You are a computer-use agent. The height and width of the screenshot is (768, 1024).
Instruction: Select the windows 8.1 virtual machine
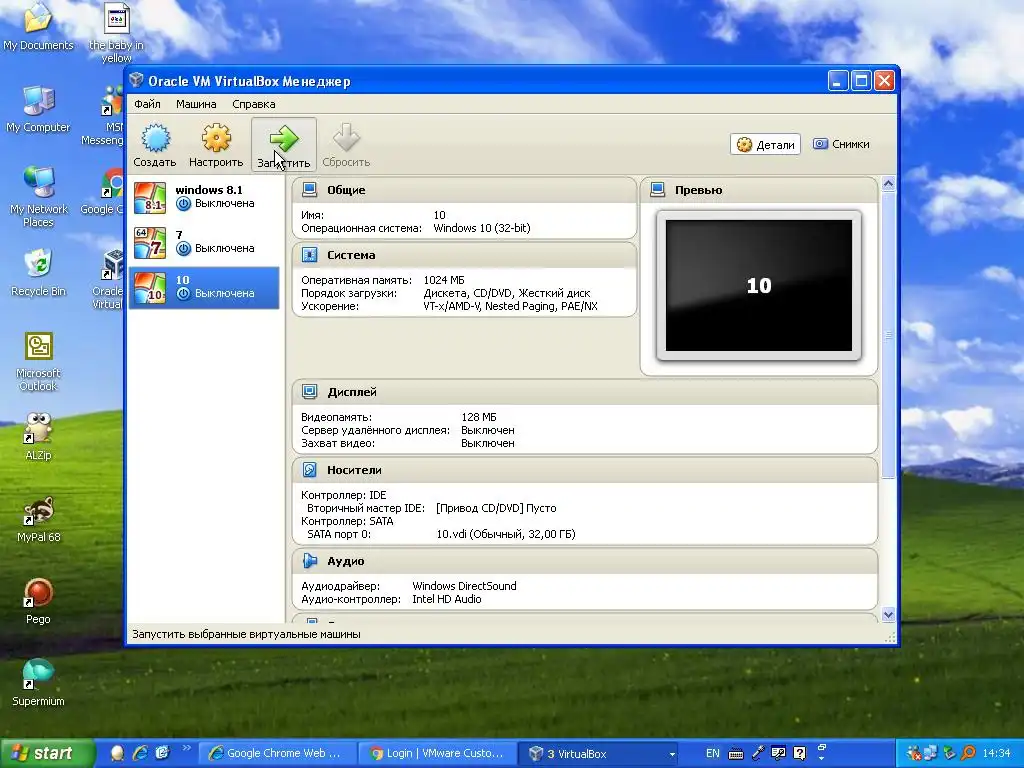click(204, 197)
